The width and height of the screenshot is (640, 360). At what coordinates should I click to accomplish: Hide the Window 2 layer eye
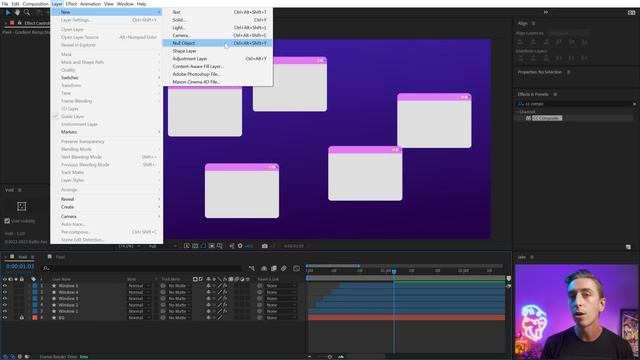tap(5, 305)
